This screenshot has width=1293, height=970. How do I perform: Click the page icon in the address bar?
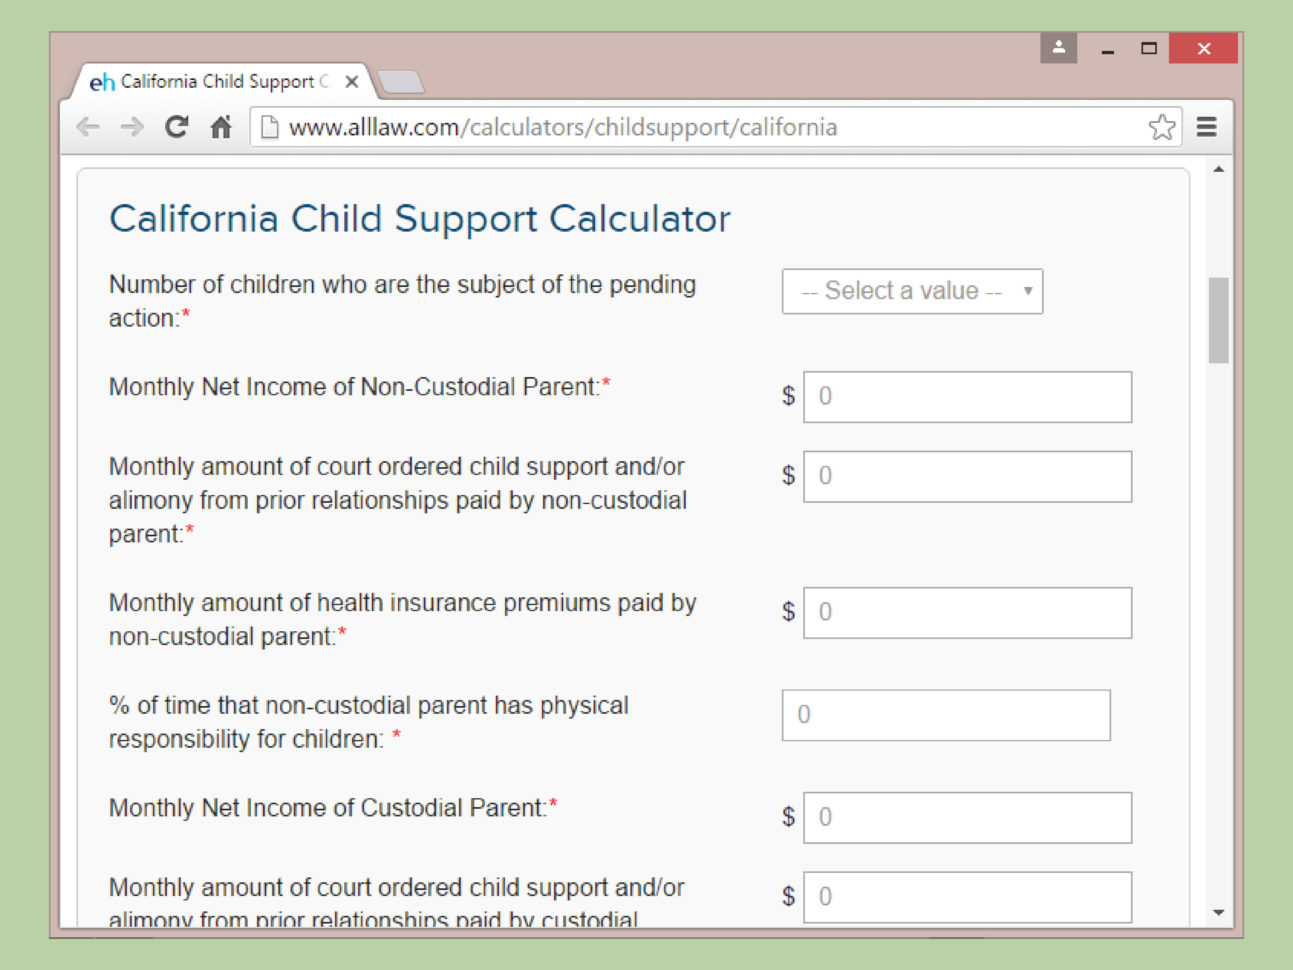tap(267, 126)
